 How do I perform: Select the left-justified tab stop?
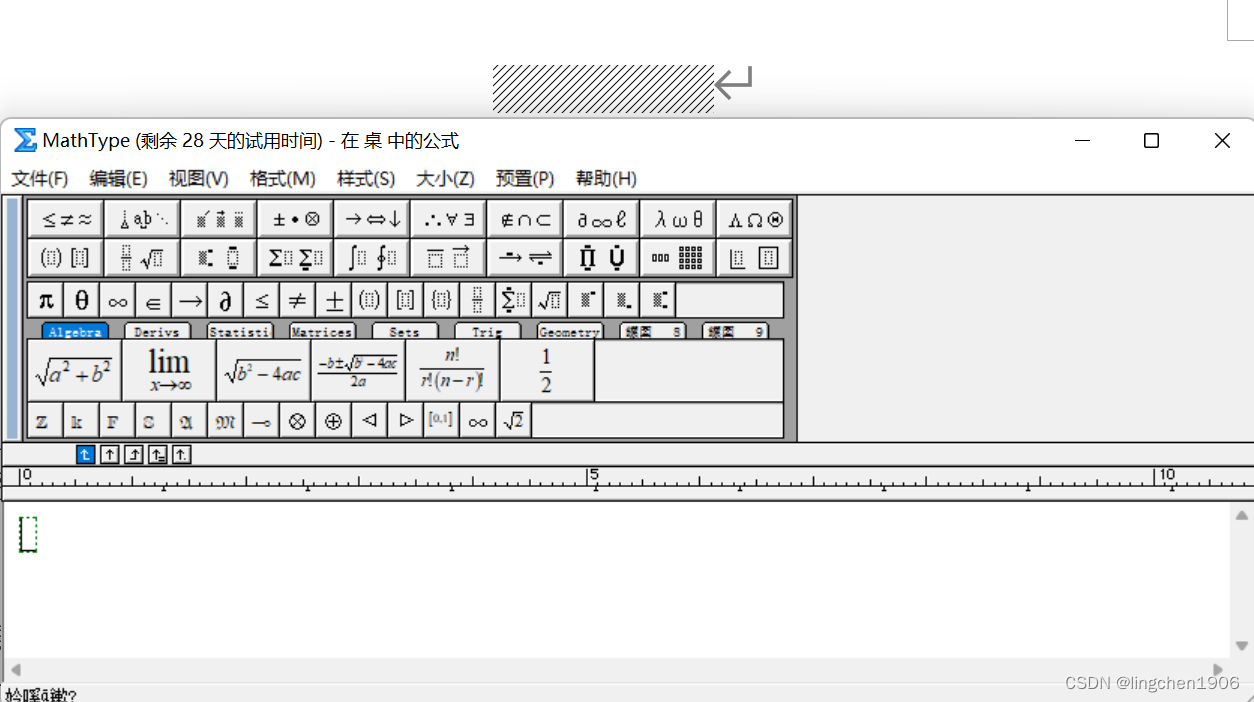(86, 455)
